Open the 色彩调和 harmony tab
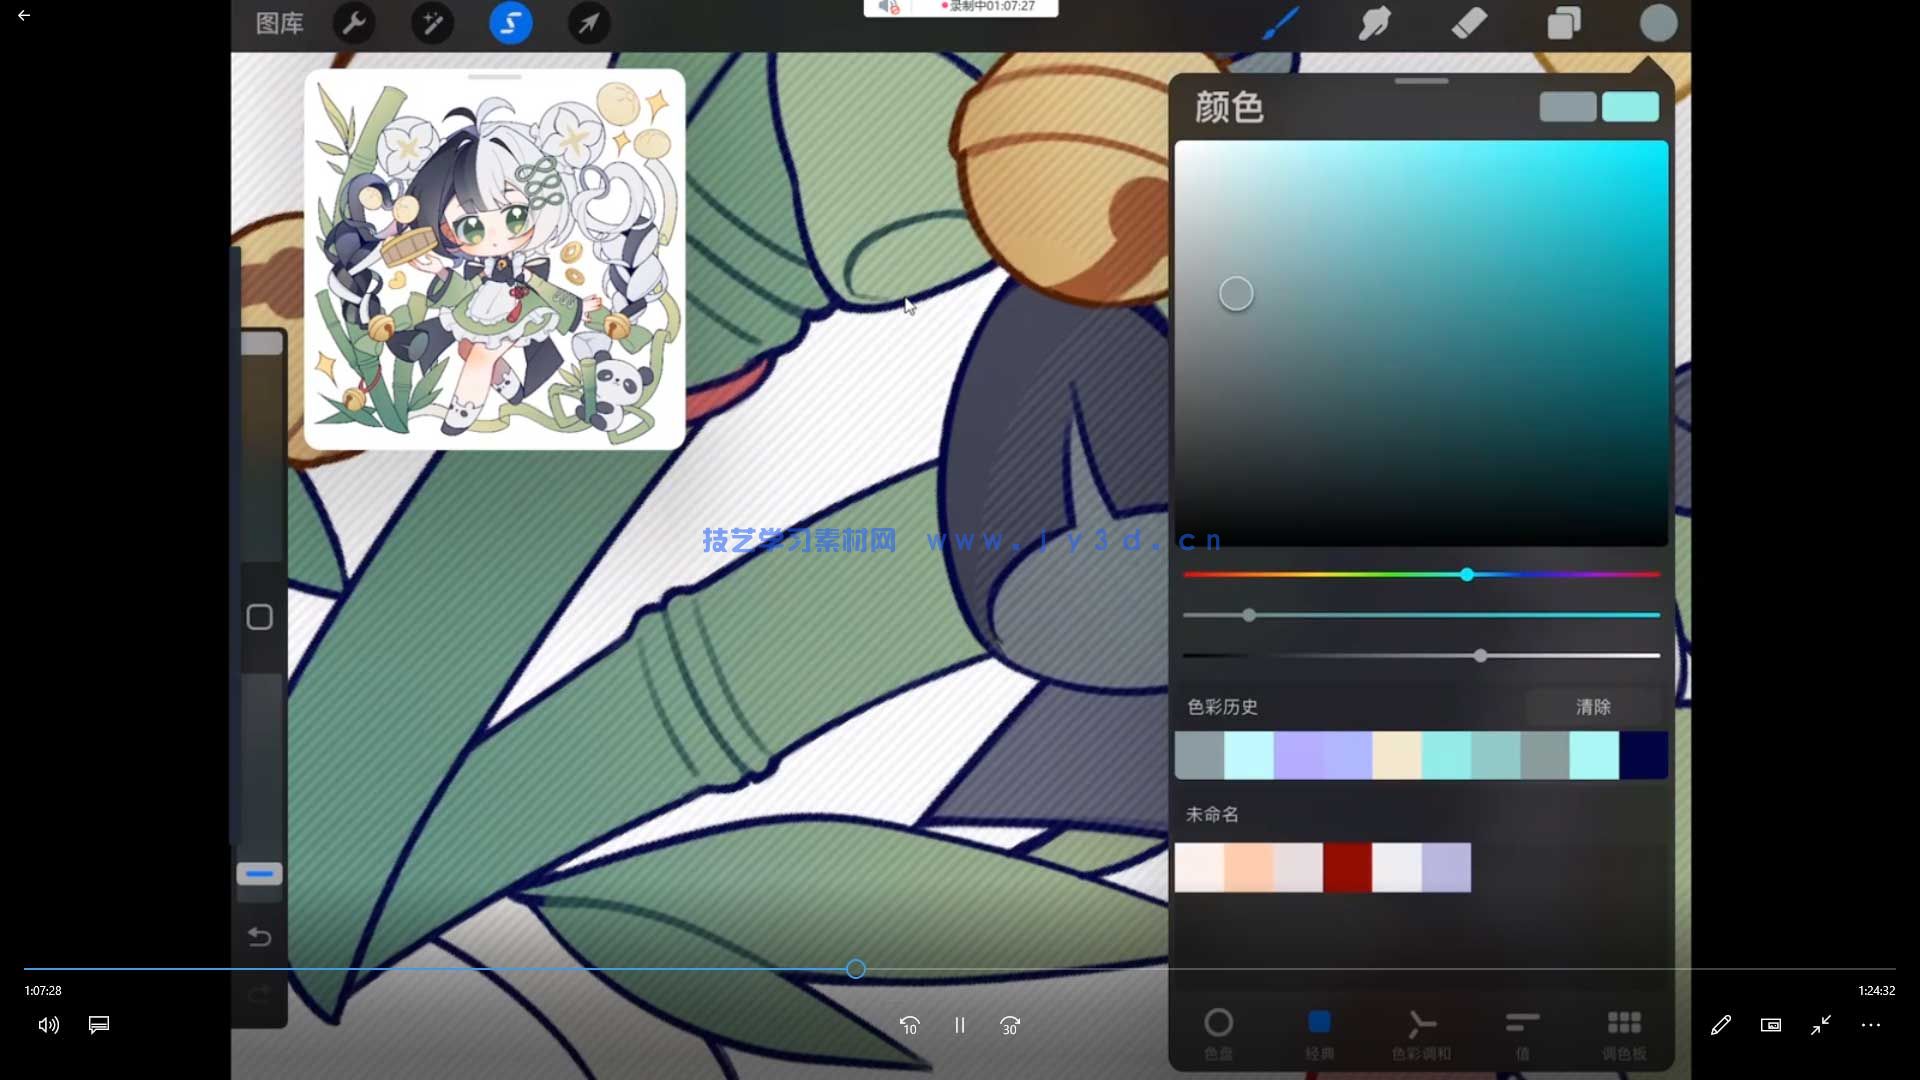 click(x=1421, y=1032)
